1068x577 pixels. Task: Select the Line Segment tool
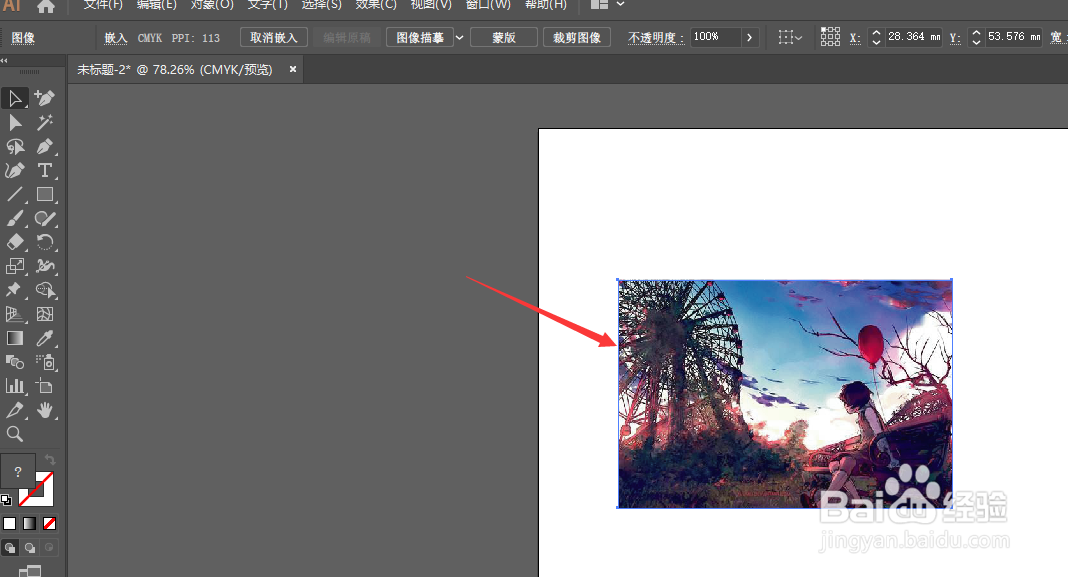(x=15, y=195)
